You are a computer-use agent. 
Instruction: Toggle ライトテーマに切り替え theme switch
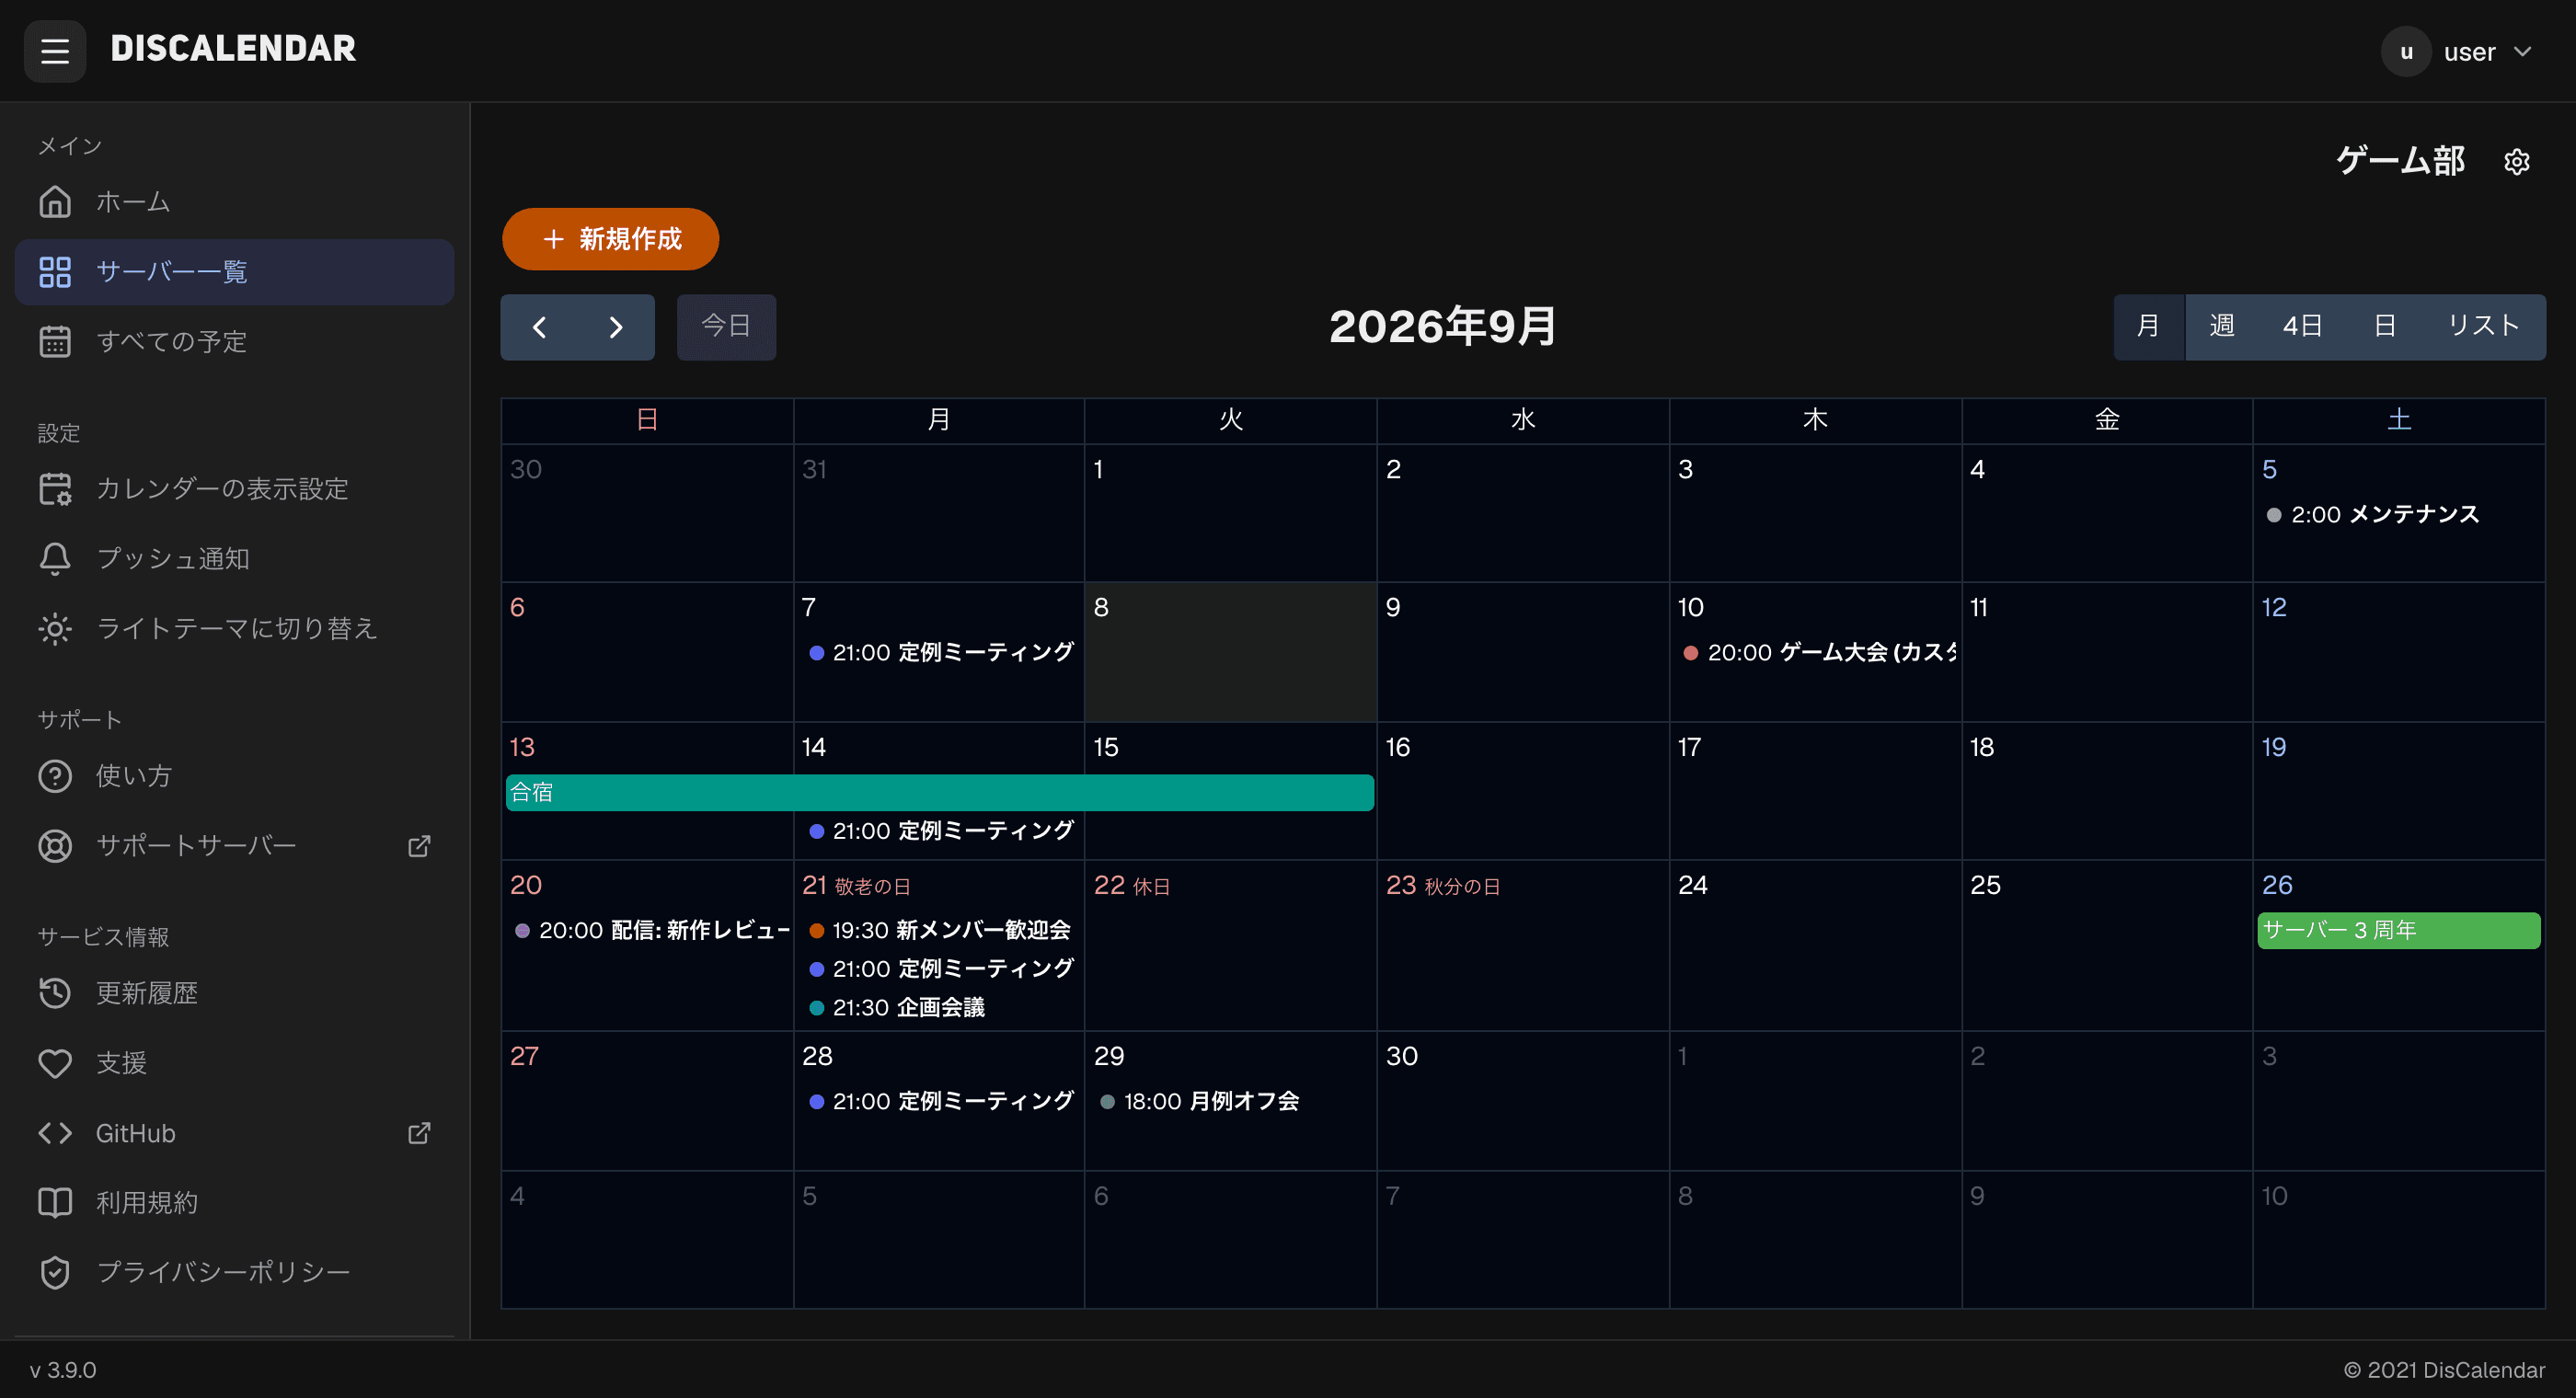[x=235, y=628]
